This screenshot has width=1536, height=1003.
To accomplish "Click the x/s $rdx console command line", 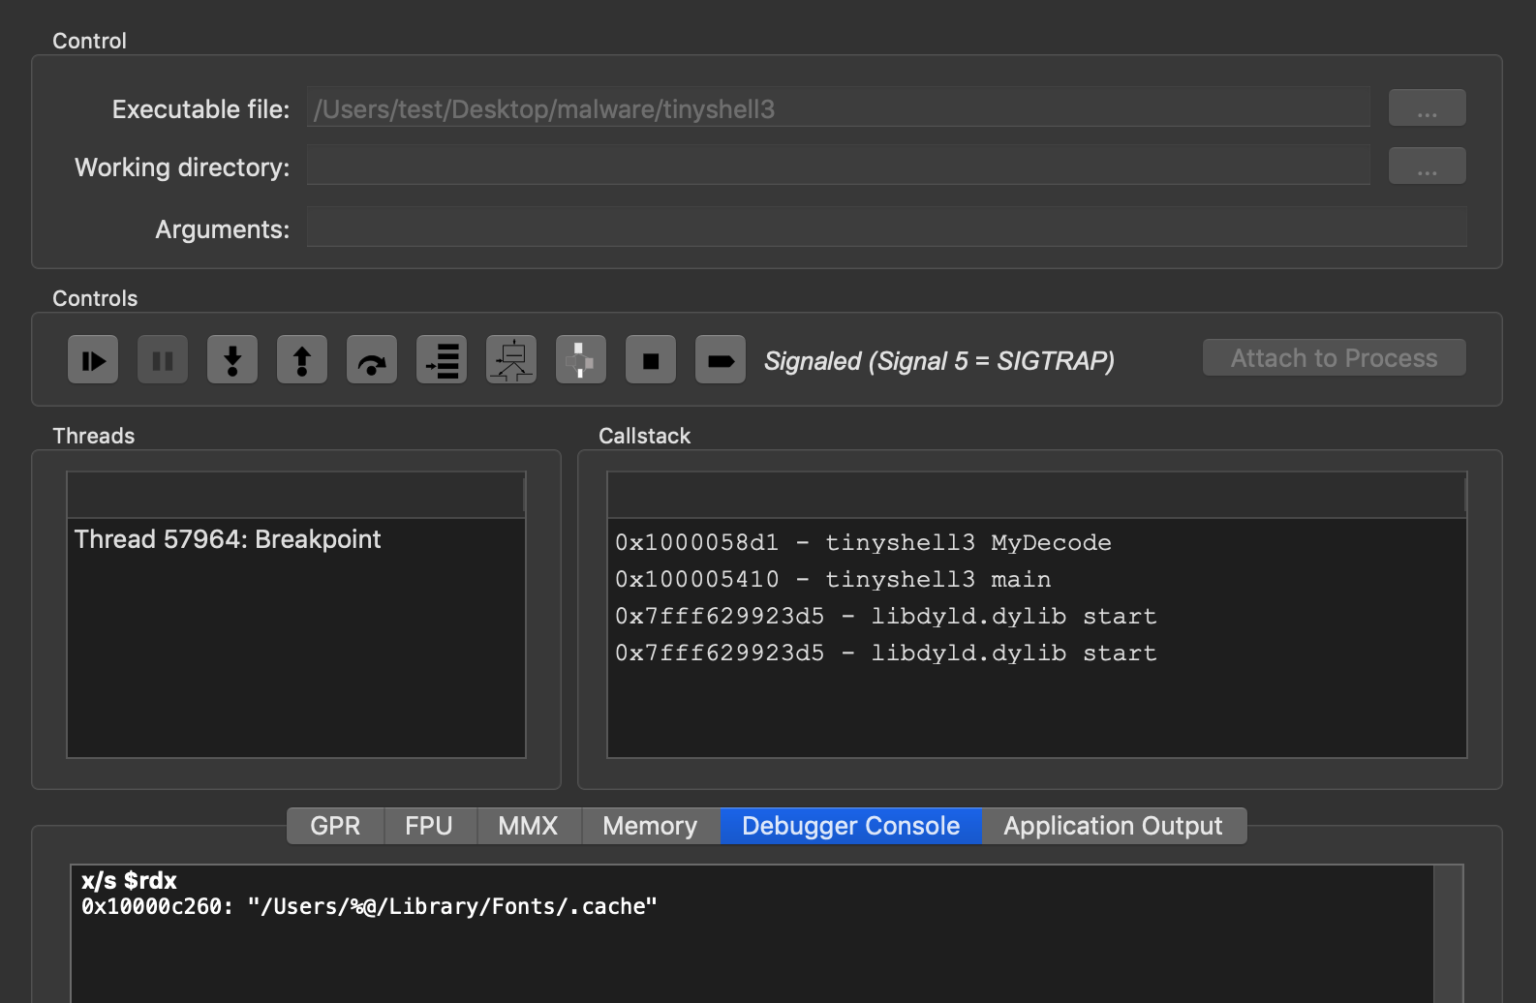I will (x=129, y=881).
